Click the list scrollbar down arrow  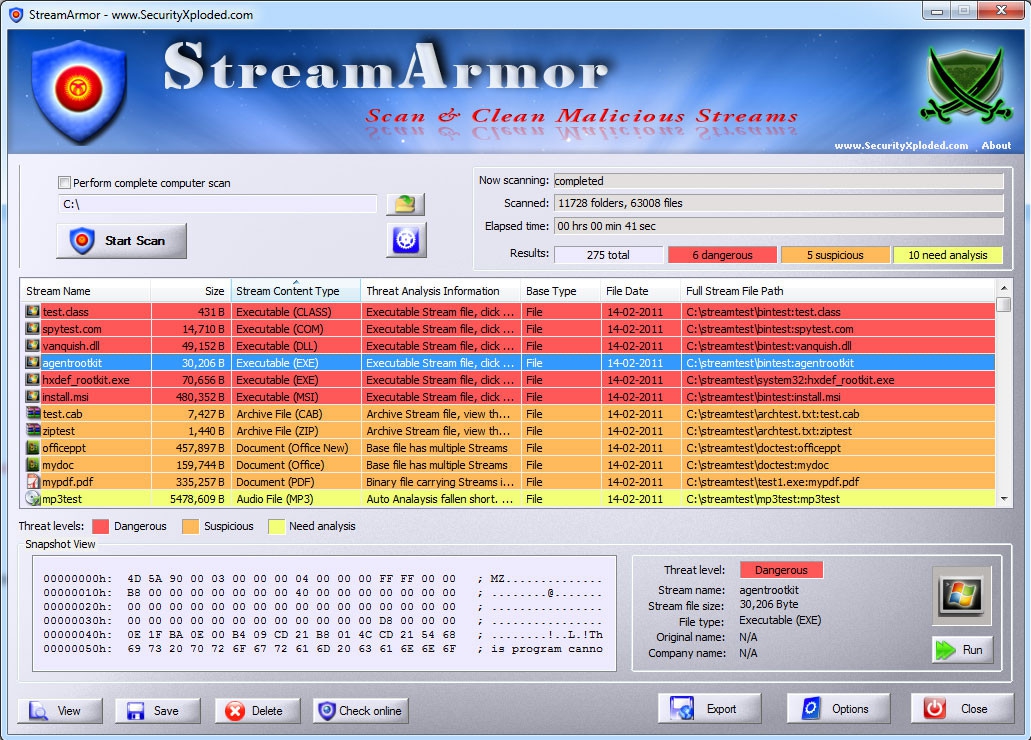point(1003,499)
